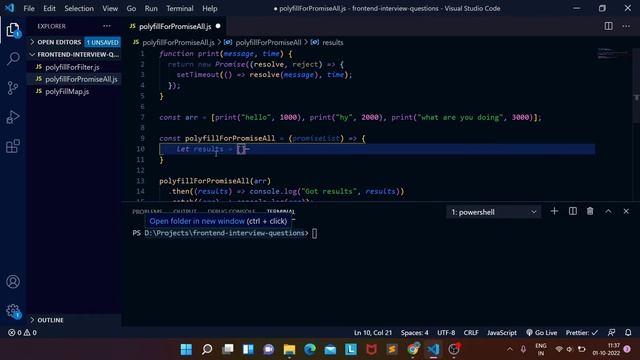The height and width of the screenshot is (360, 640).
Task: Open File Explorer from taskbar
Action: 289,349
